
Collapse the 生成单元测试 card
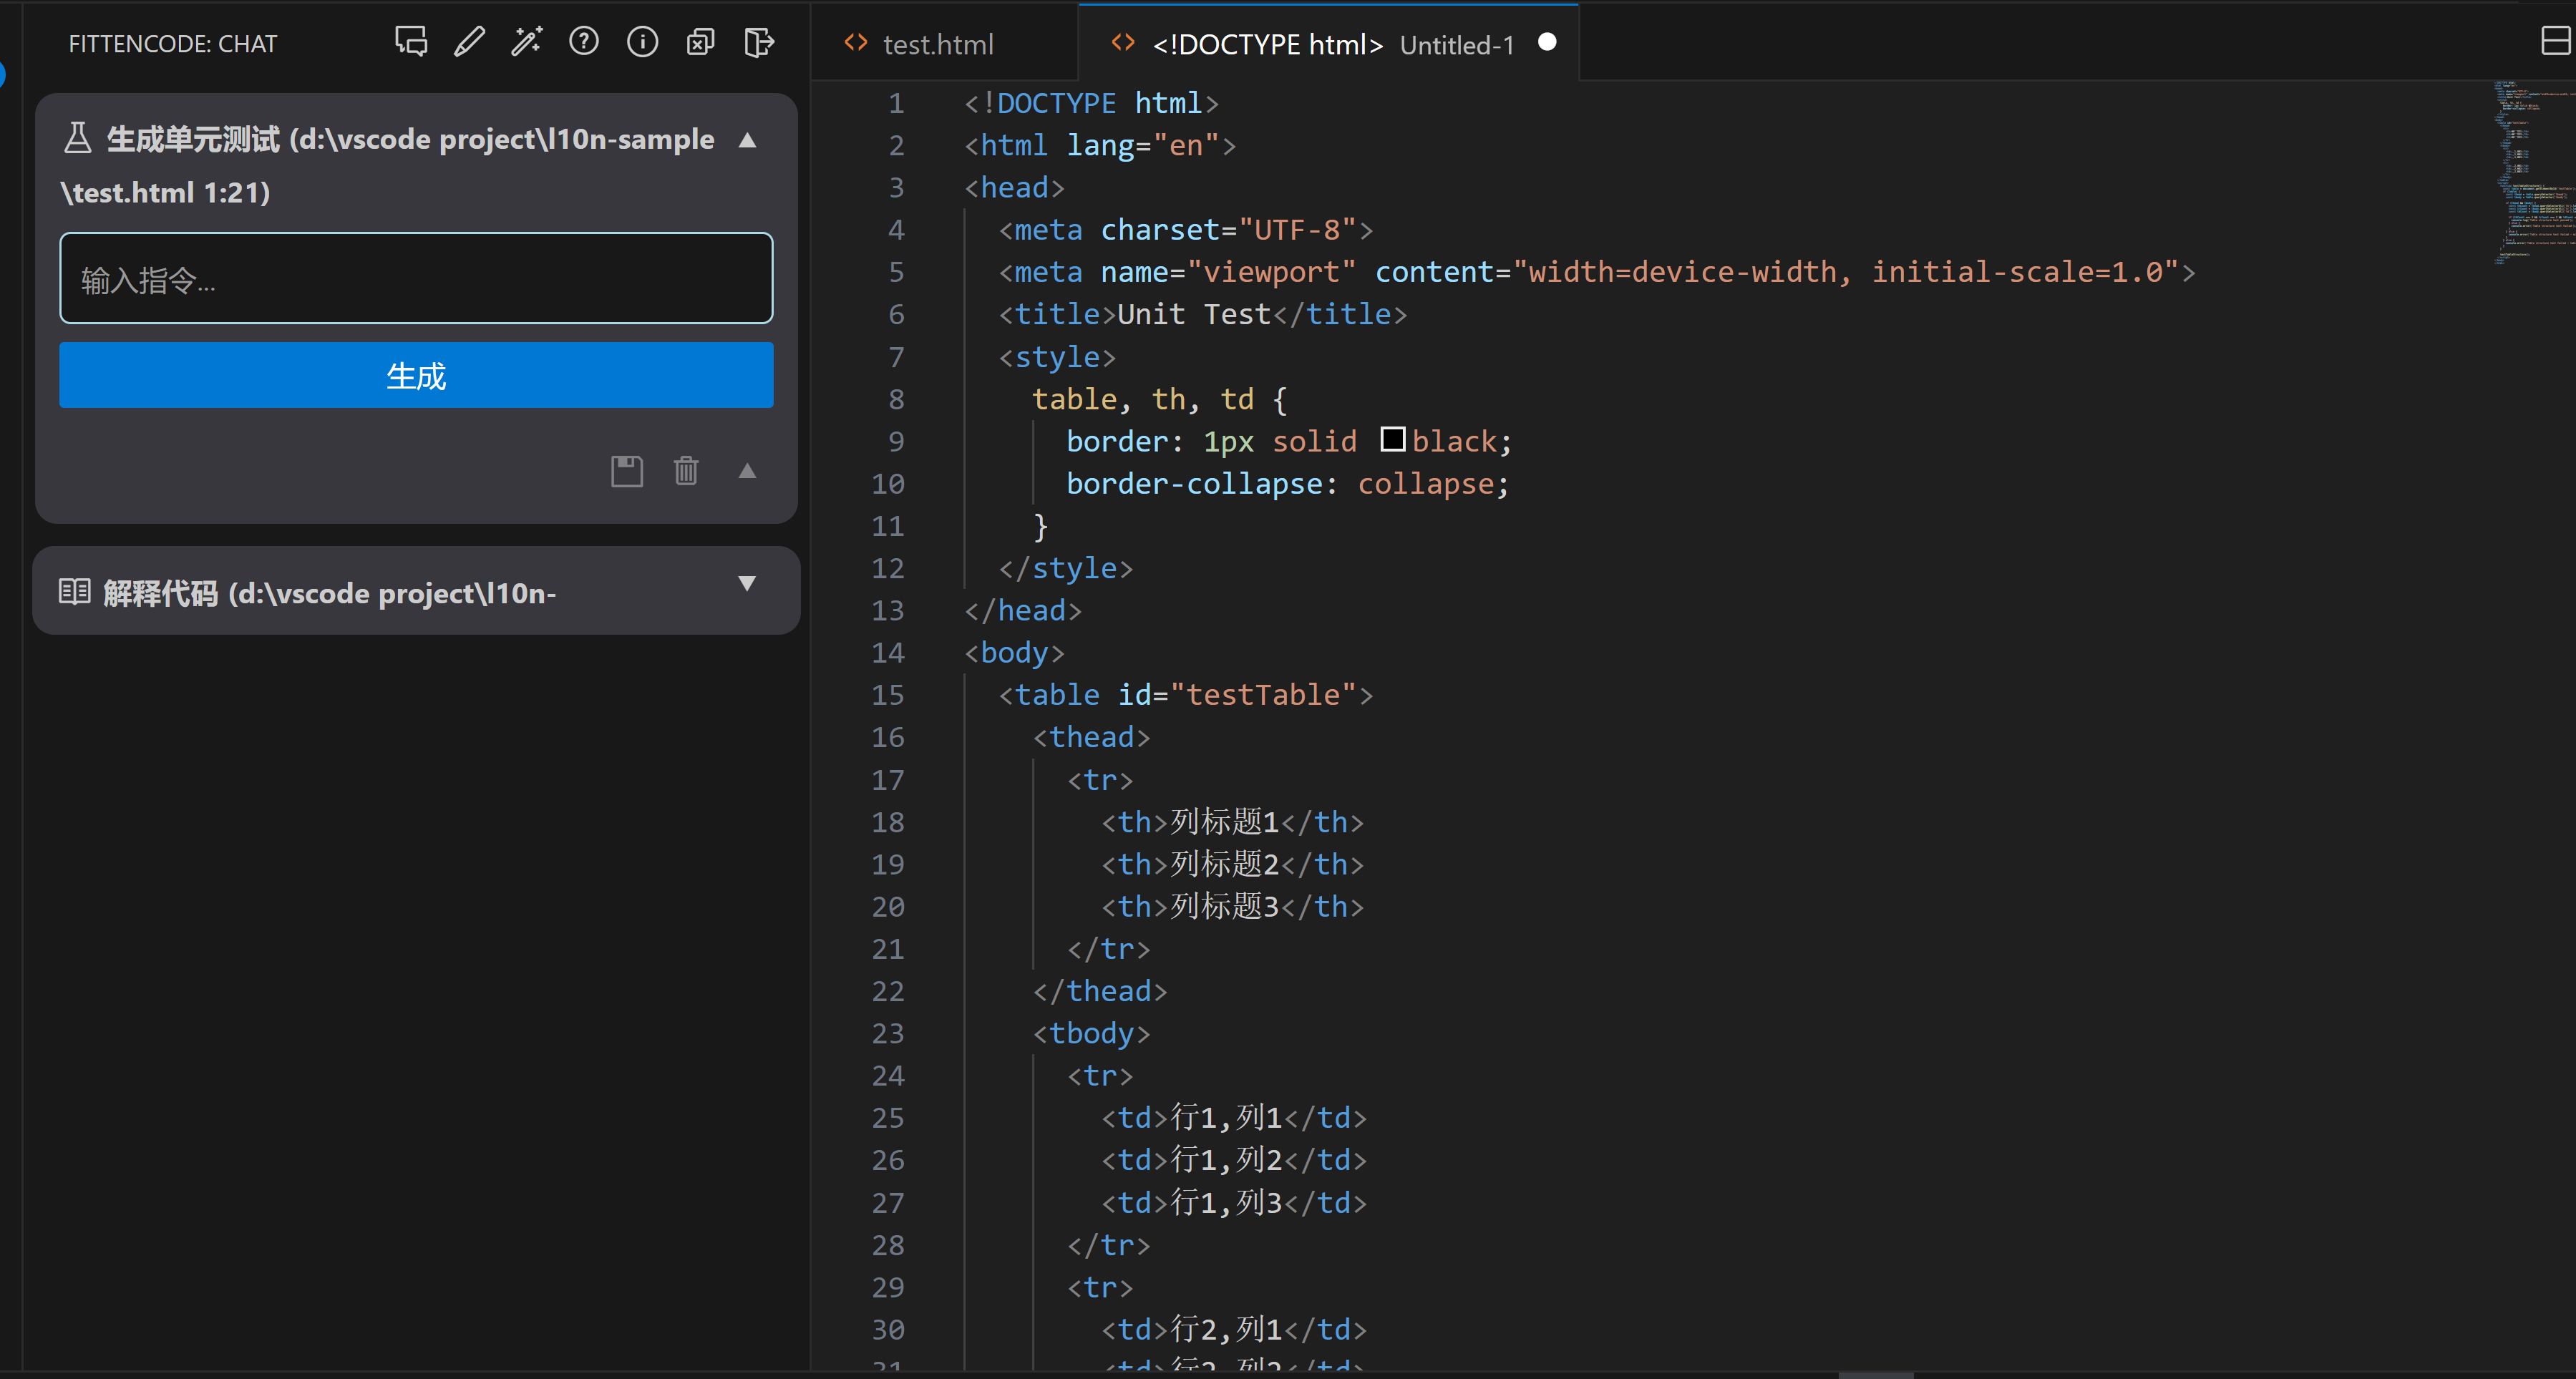[747, 140]
